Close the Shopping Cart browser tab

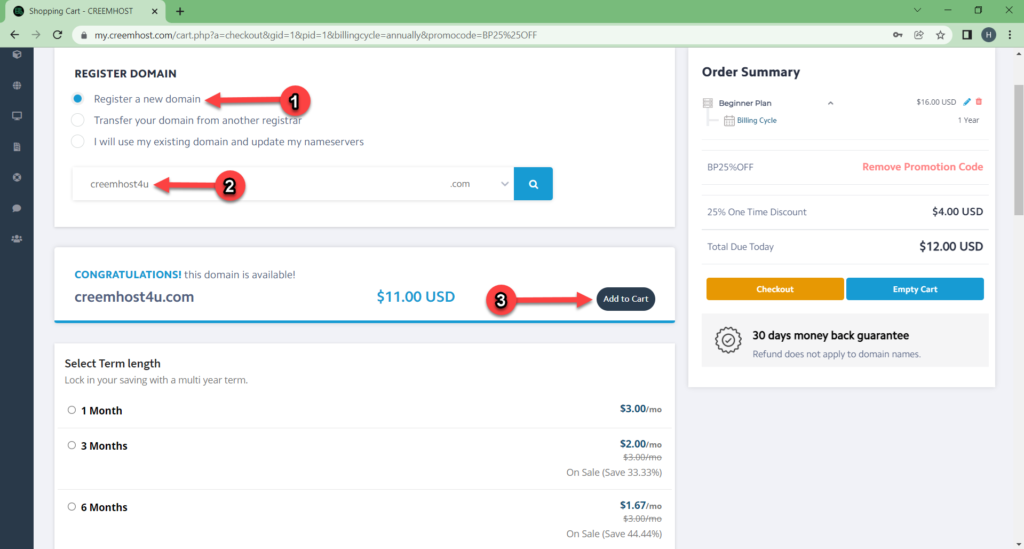pos(155,11)
